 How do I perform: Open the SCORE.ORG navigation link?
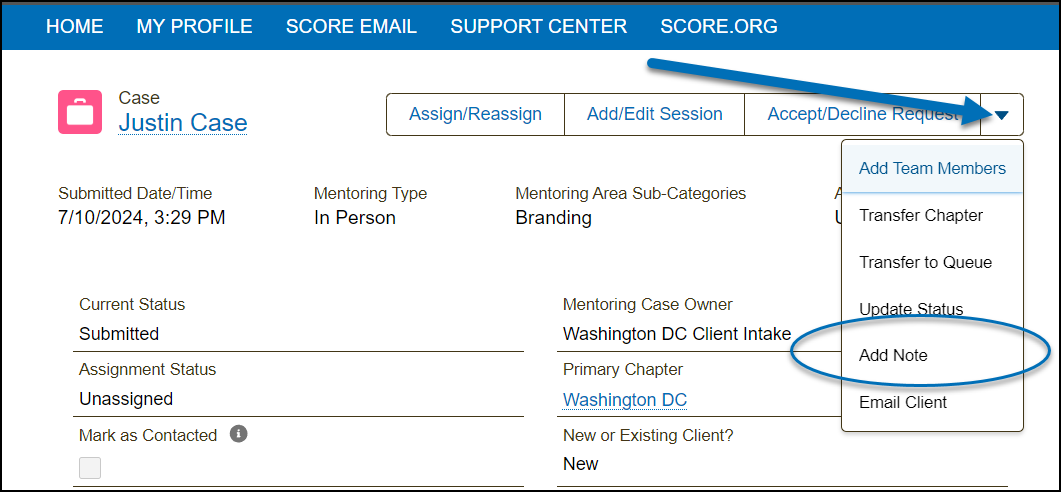pos(719,27)
